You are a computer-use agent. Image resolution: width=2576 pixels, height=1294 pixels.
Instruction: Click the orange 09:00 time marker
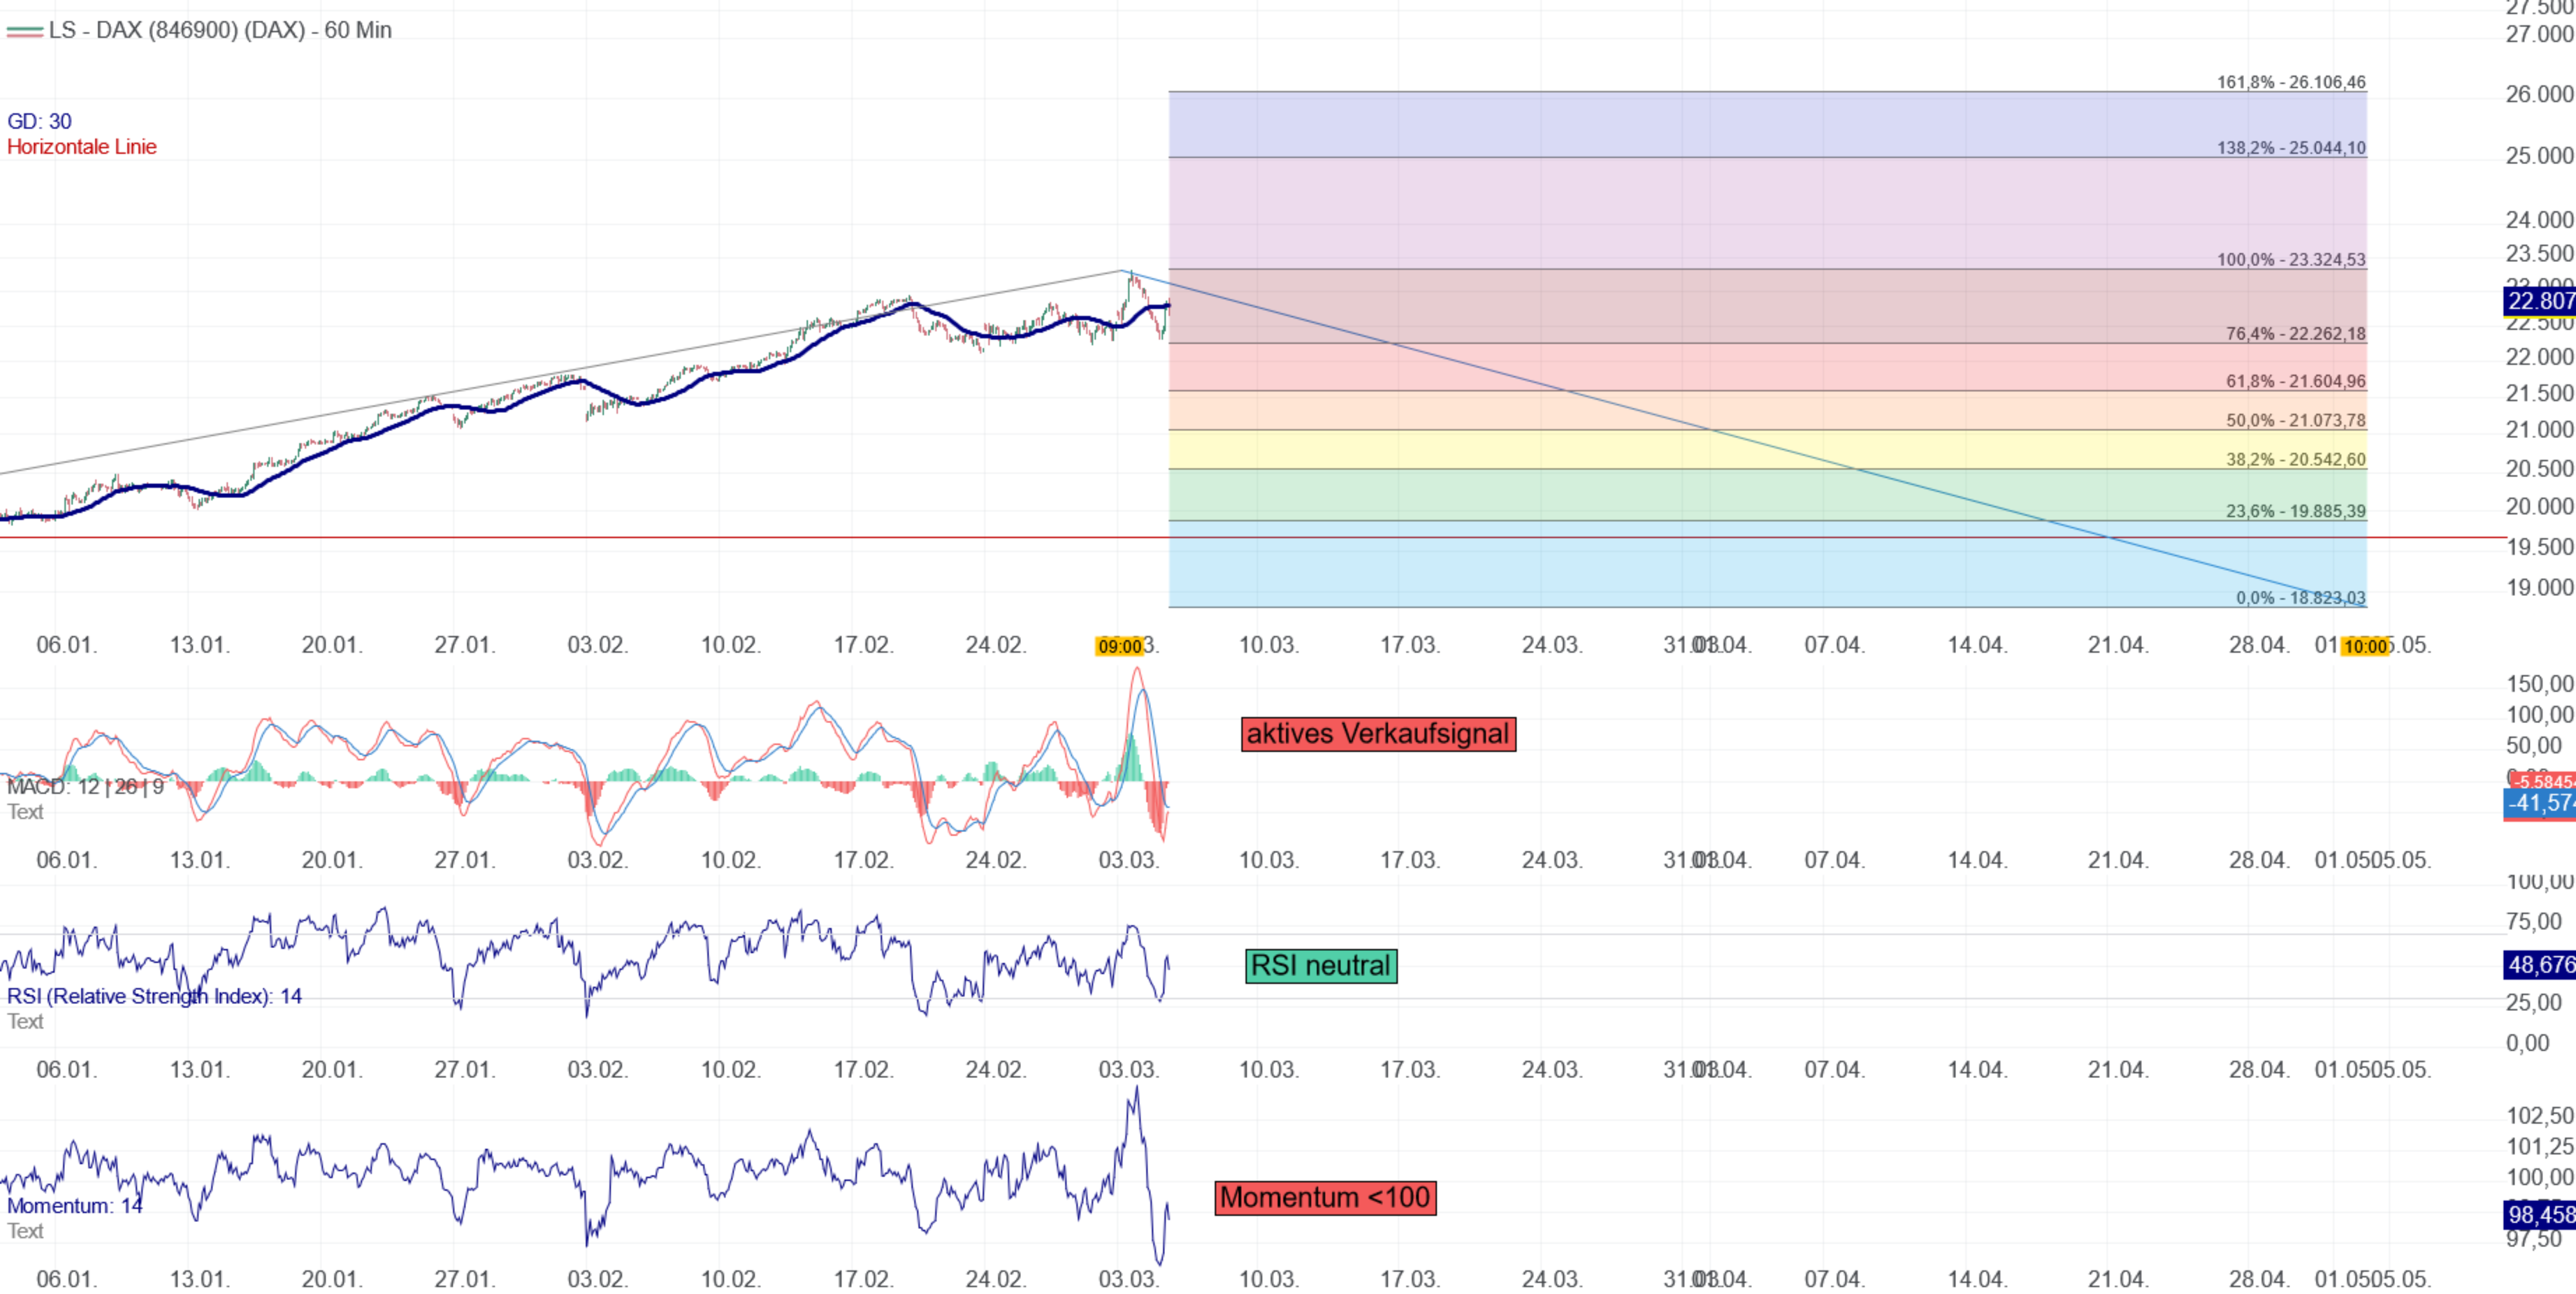(1120, 646)
